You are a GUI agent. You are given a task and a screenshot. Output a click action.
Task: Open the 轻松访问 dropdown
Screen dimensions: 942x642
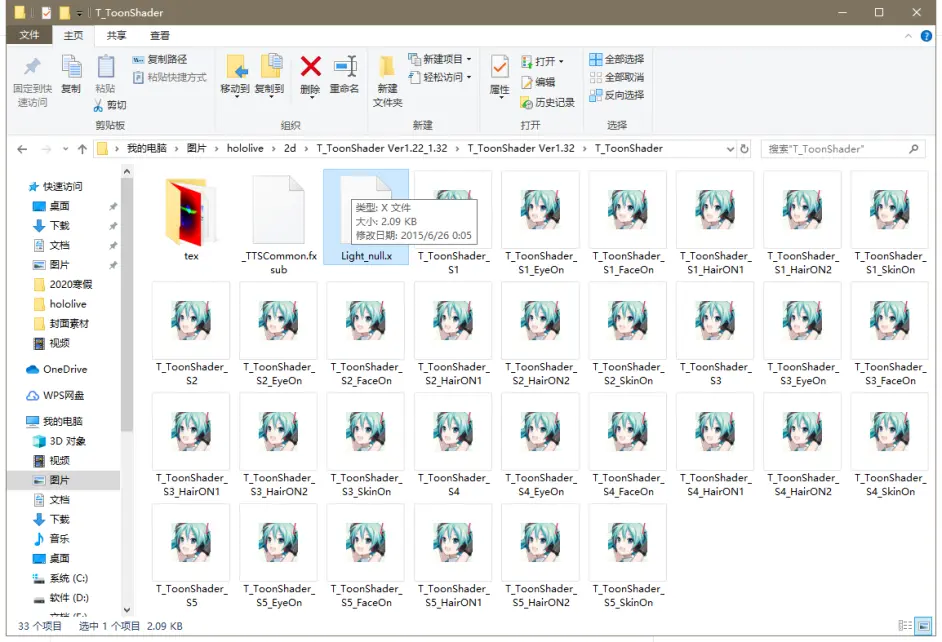point(440,77)
